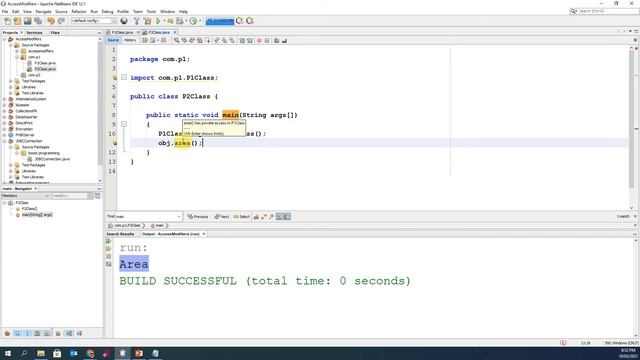Click the Open Project toolbar icon

pos(27,21)
